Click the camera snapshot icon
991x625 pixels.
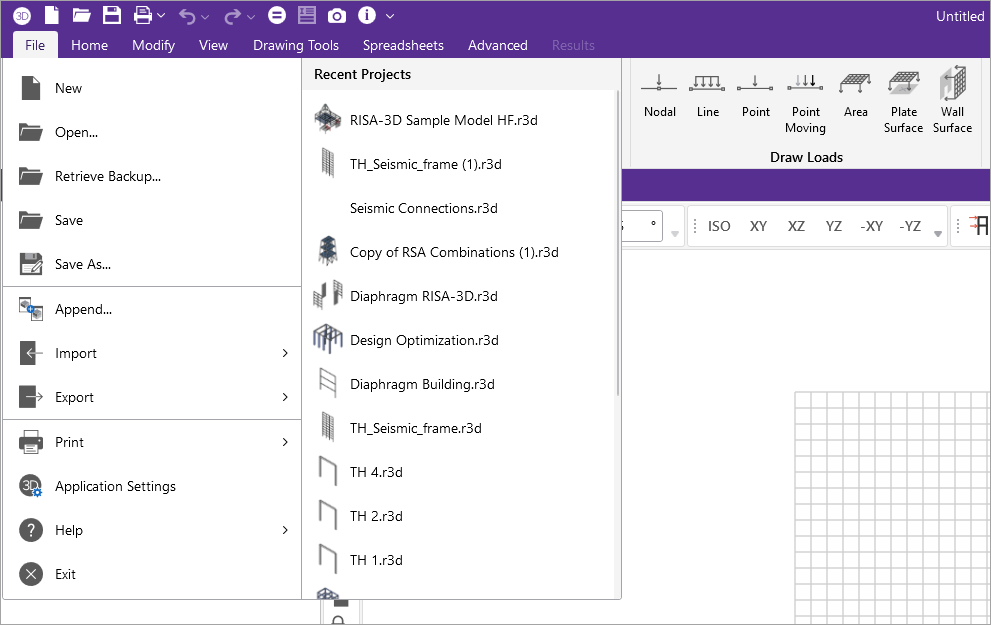pyautogui.click(x=337, y=16)
